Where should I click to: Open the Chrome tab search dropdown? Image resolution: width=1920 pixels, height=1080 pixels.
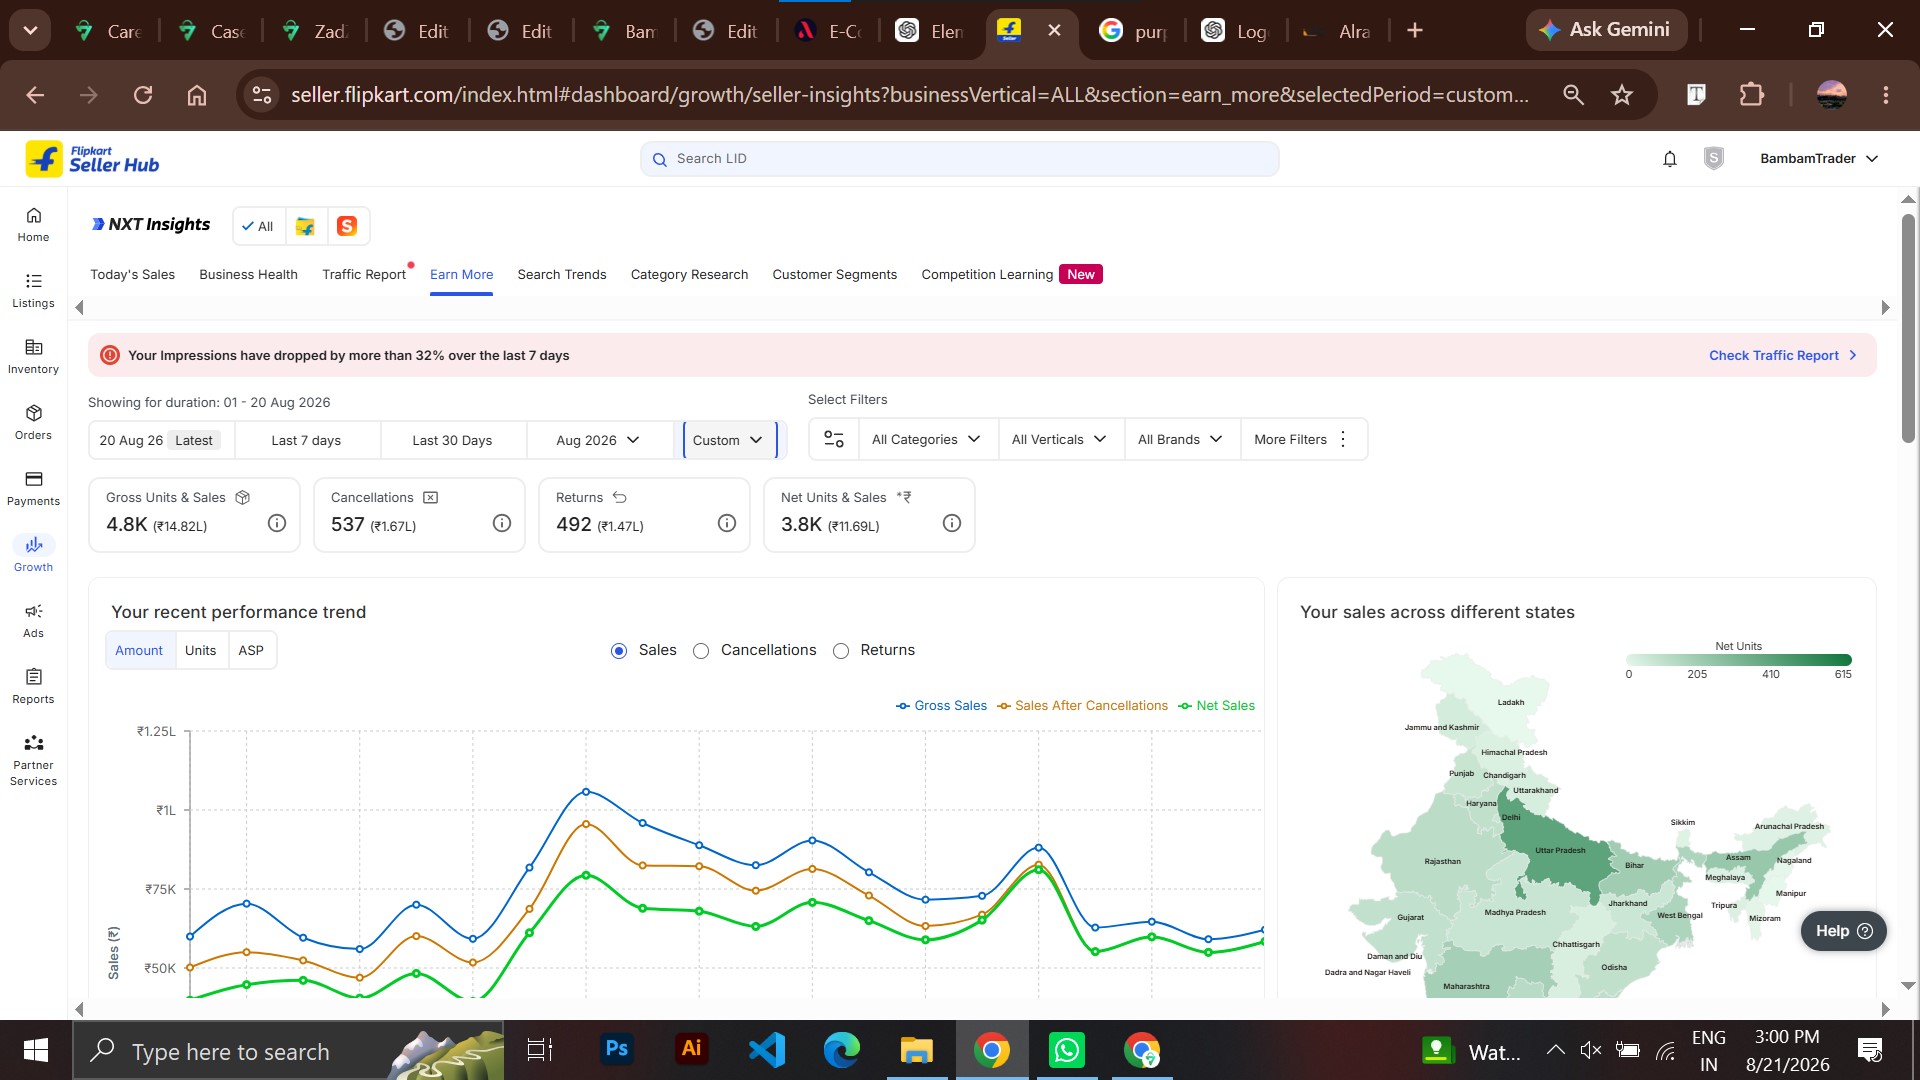click(x=30, y=30)
